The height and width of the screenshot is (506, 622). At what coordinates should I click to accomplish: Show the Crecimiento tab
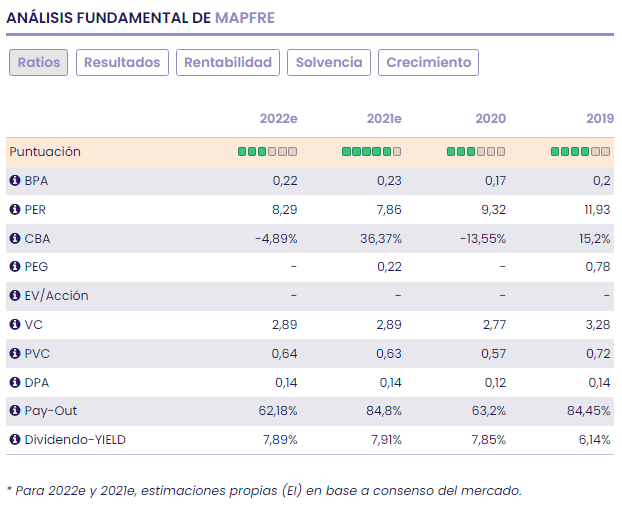(x=428, y=62)
